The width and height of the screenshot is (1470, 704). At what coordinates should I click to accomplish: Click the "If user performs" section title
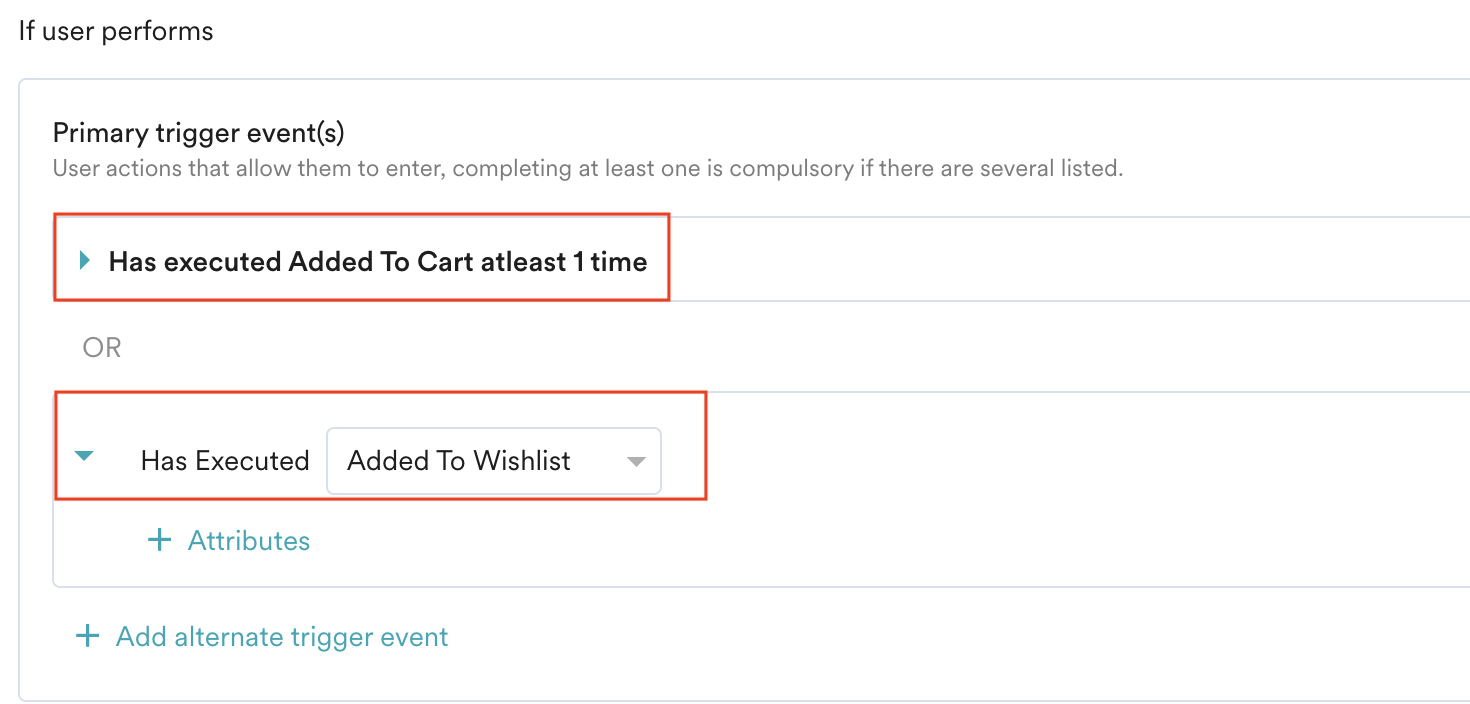116,31
